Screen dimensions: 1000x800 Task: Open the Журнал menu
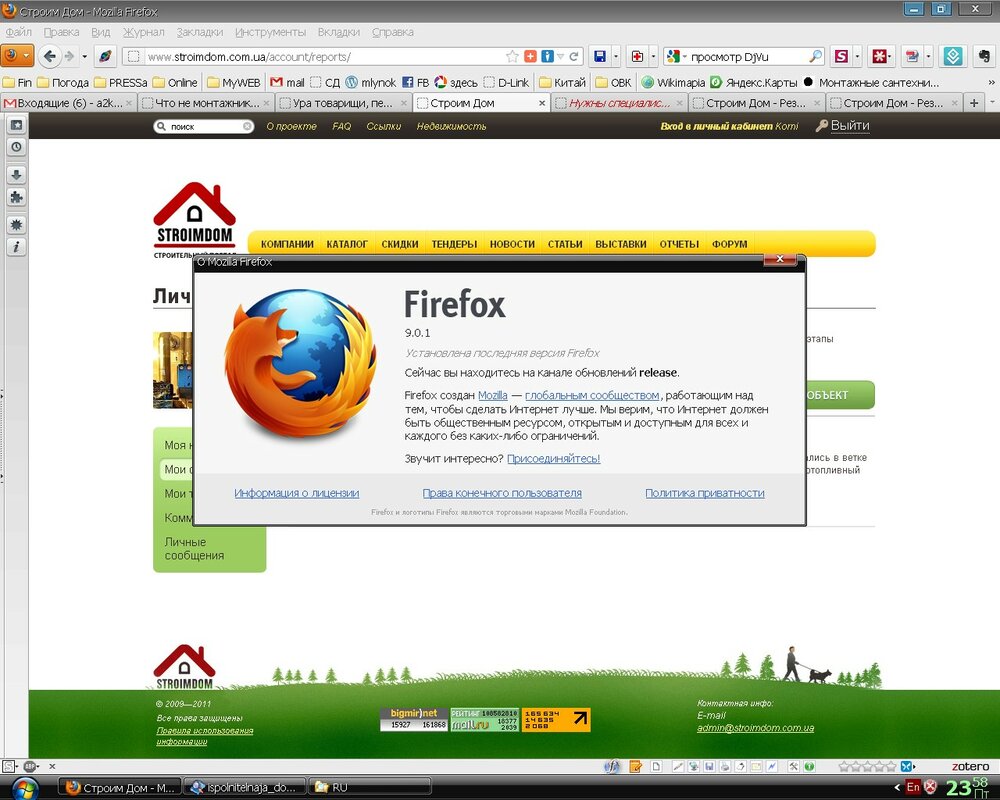(143, 32)
